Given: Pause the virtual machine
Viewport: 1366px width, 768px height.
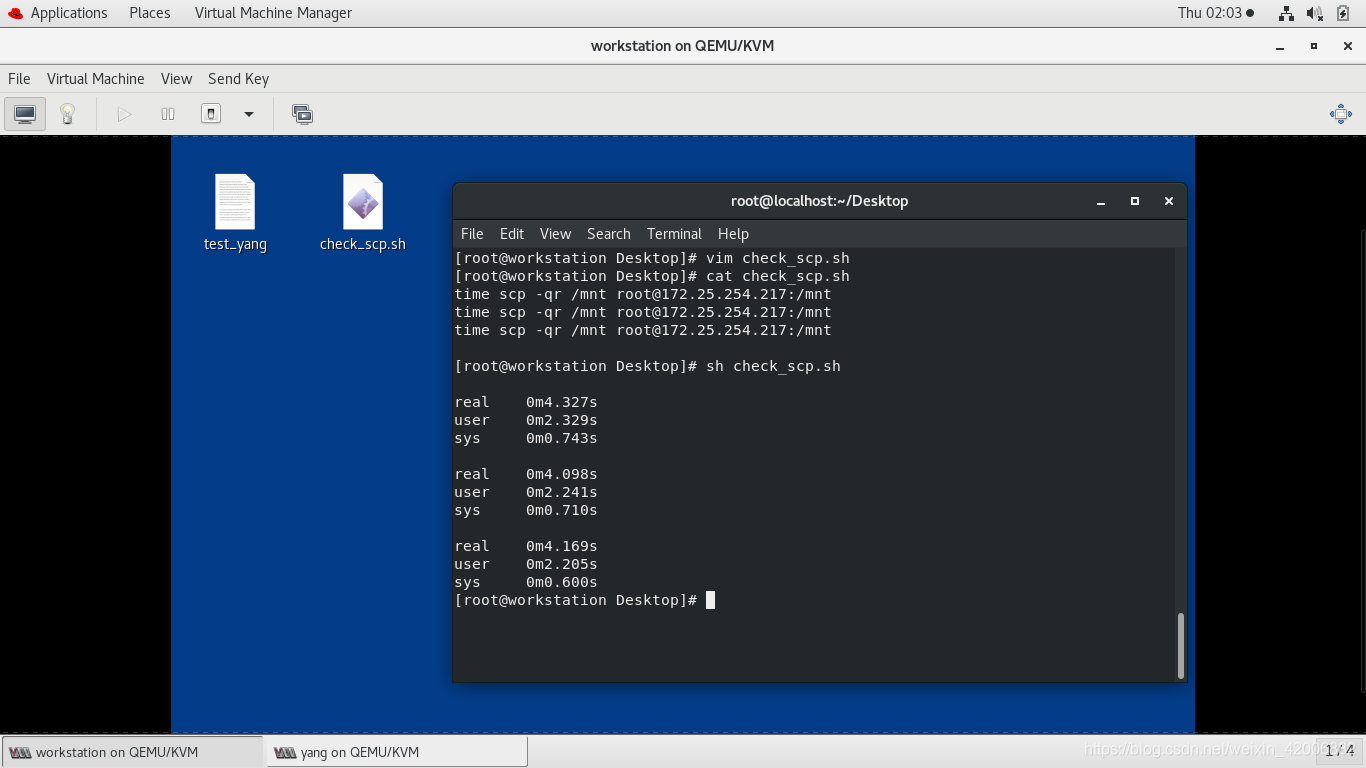Looking at the screenshot, I should tap(168, 114).
